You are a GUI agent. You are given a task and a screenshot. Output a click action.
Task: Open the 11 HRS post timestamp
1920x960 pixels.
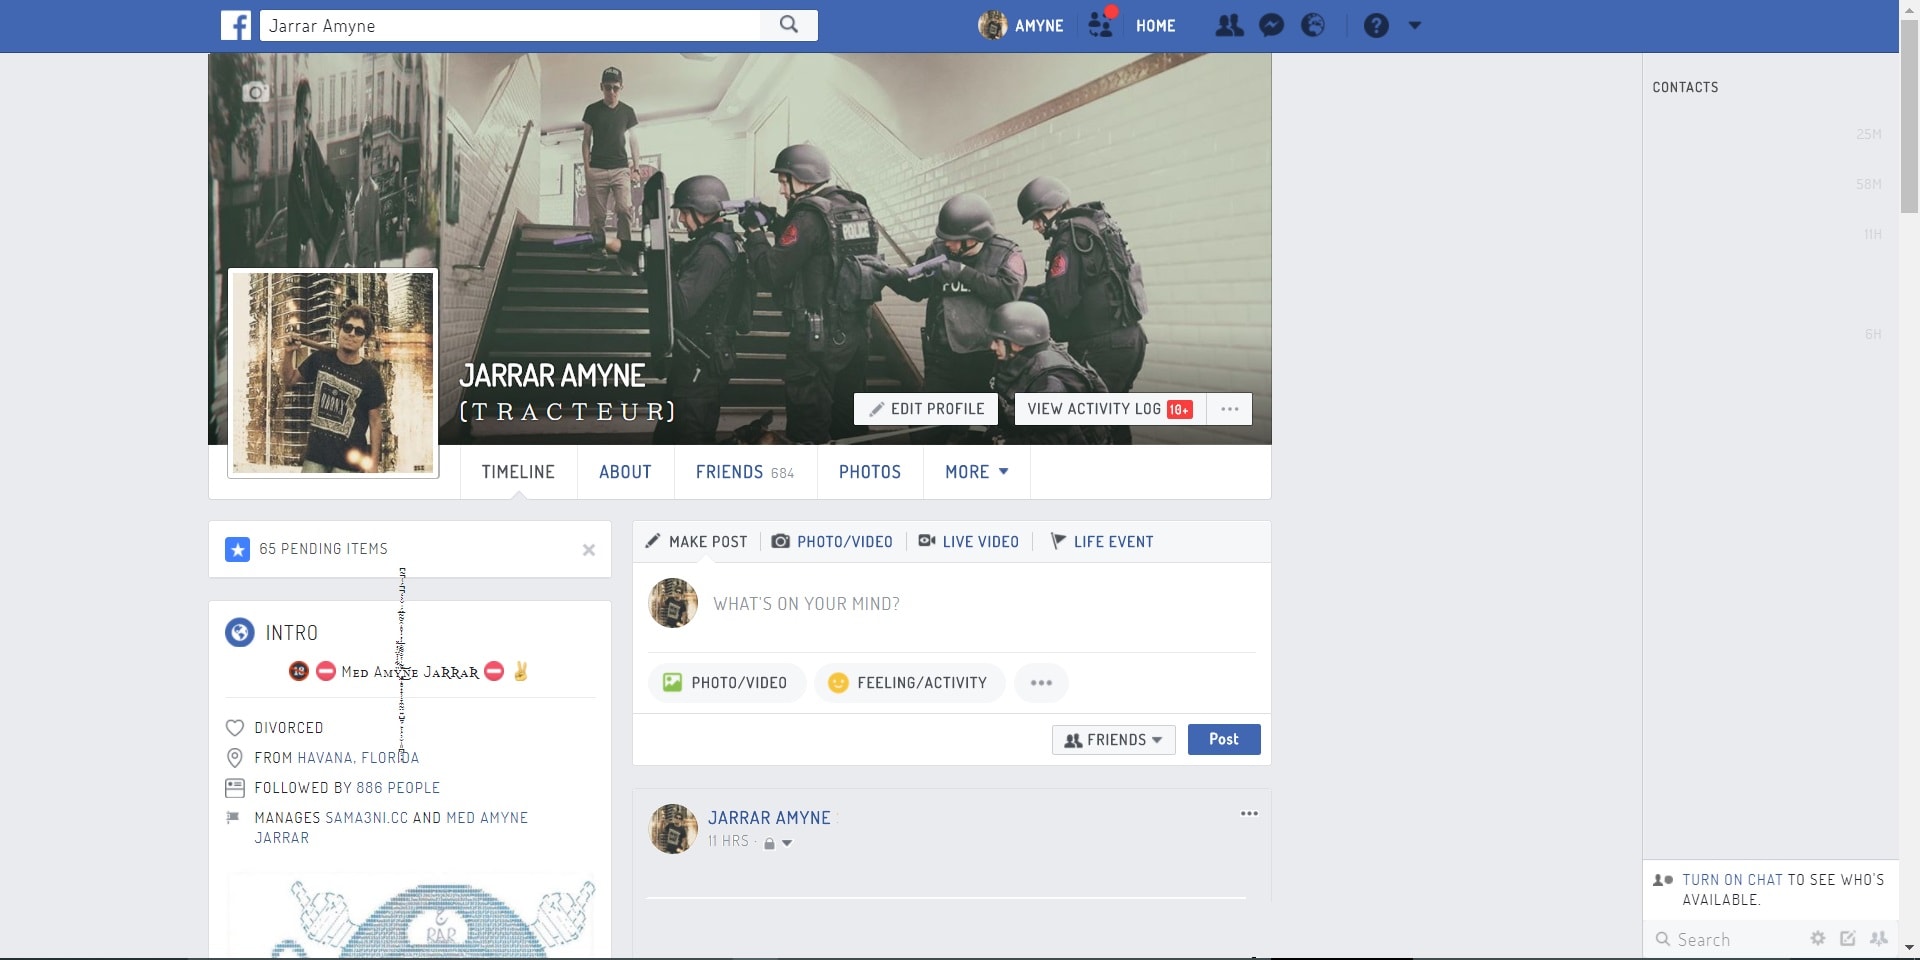click(728, 842)
